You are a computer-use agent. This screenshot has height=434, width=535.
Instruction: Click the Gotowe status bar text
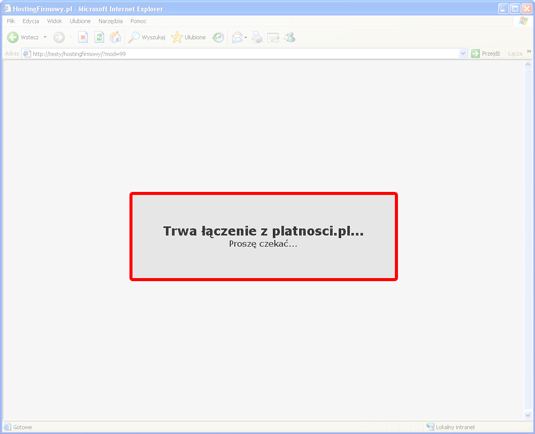pyautogui.click(x=22, y=427)
